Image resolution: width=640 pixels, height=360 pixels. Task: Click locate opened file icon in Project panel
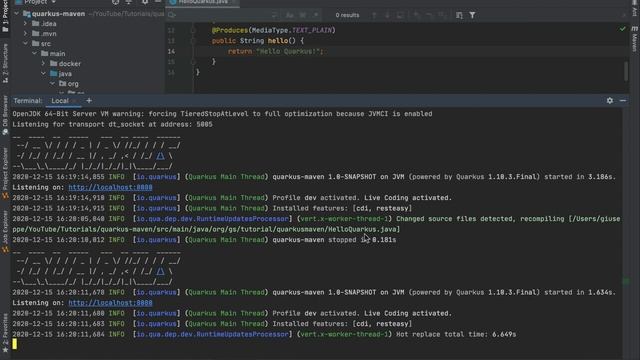point(116,2)
